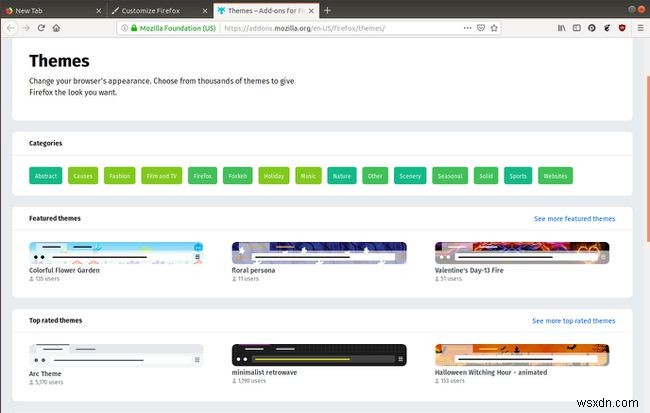650x413 pixels.
Task: Follow See more featured themes link
Action: [575, 219]
